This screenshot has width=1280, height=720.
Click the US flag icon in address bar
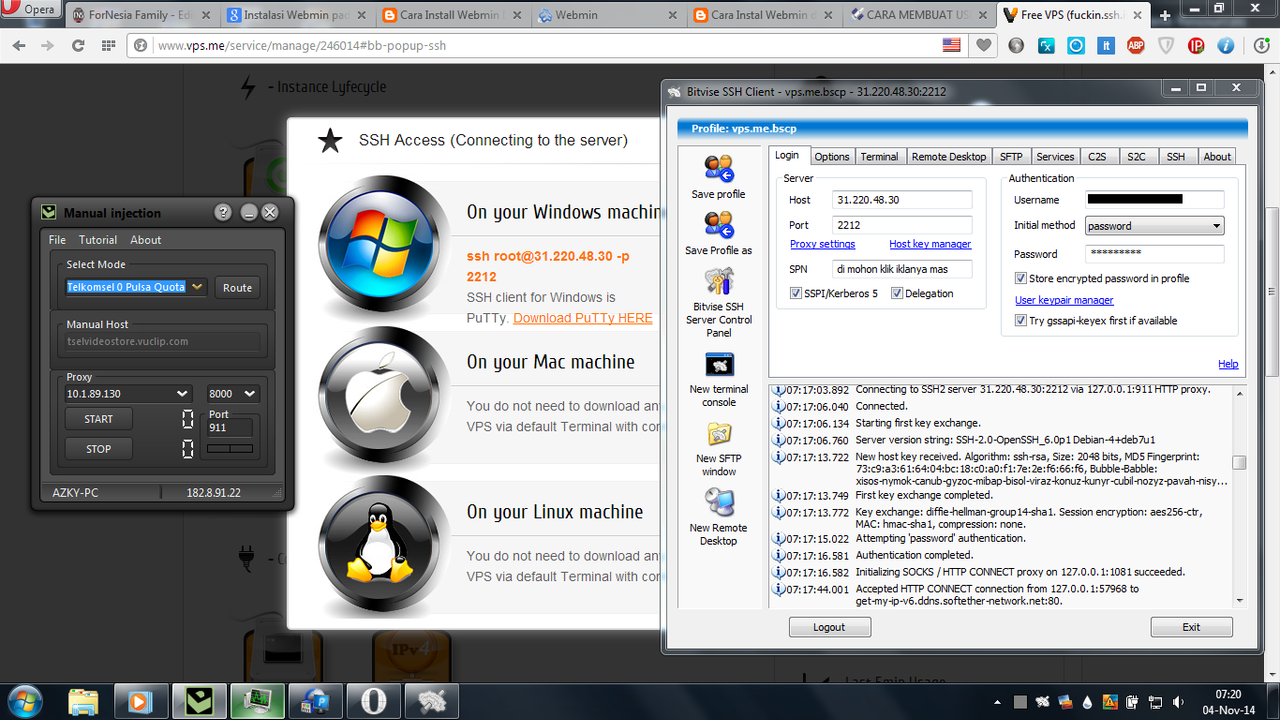[x=952, y=45]
